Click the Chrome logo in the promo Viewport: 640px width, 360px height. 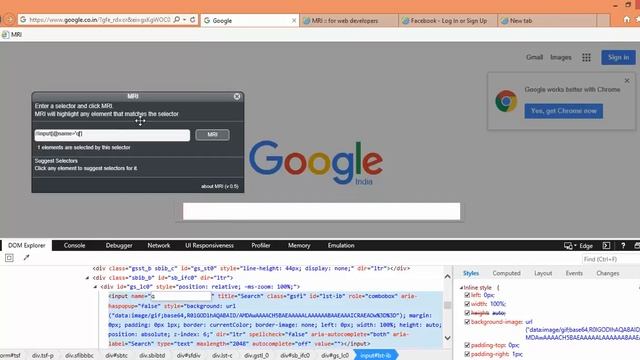point(506,101)
